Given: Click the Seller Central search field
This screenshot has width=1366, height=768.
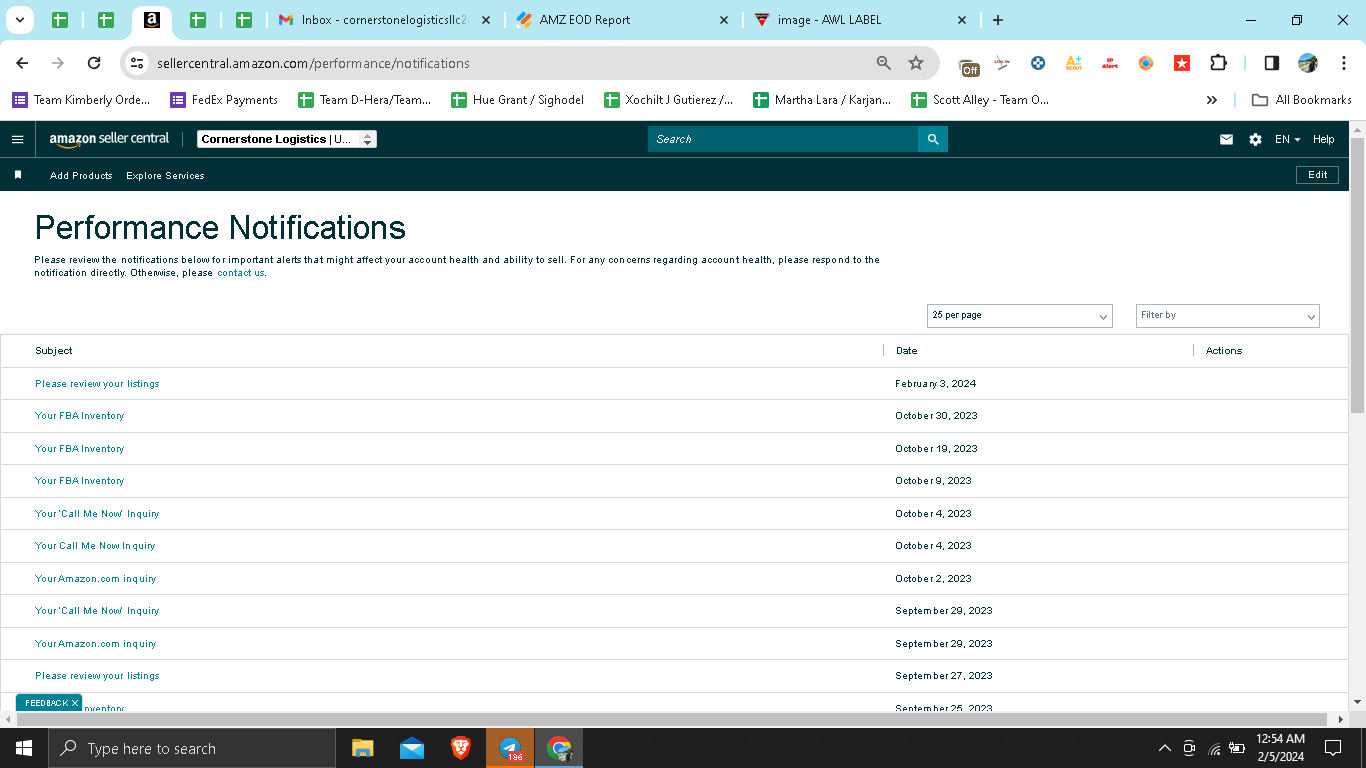Looking at the screenshot, I should coord(783,139).
